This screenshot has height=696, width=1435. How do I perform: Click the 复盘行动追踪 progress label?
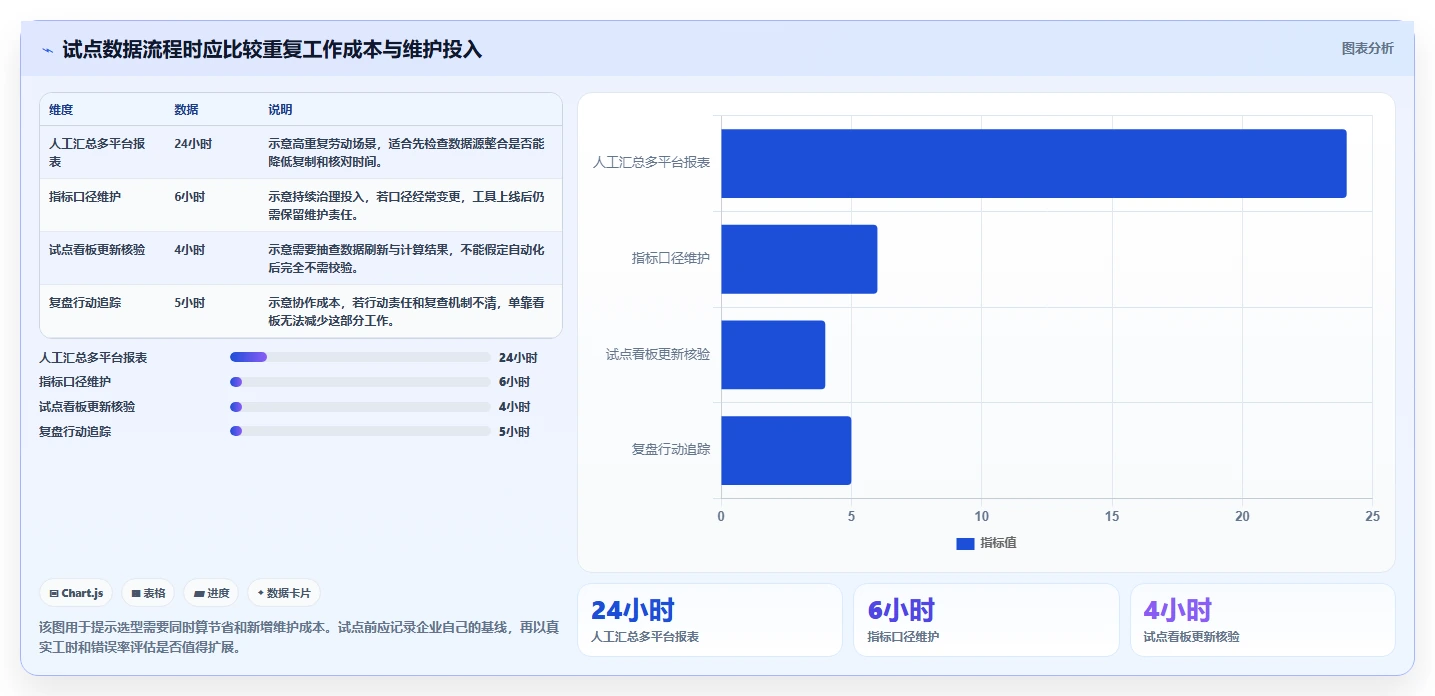point(75,431)
